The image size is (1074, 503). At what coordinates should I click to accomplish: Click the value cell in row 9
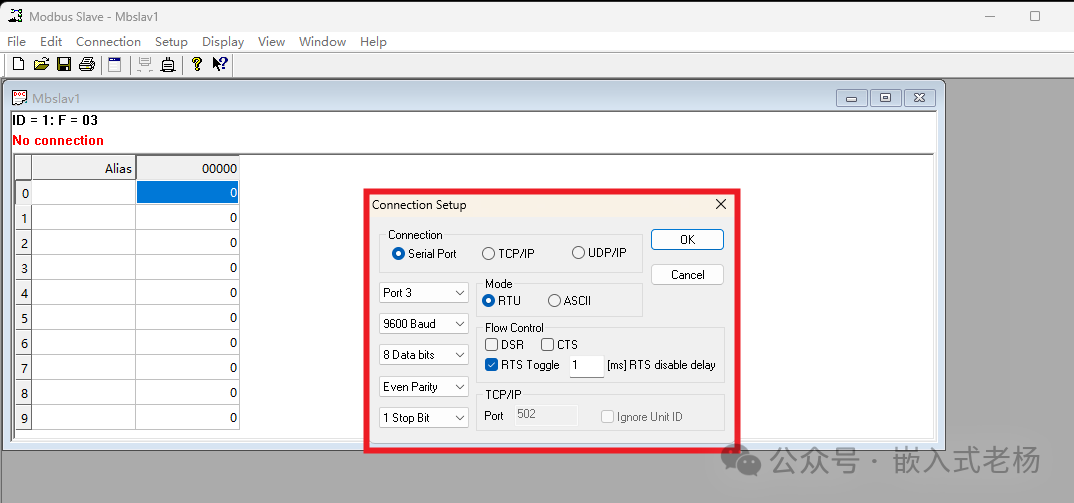[x=188, y=417]
